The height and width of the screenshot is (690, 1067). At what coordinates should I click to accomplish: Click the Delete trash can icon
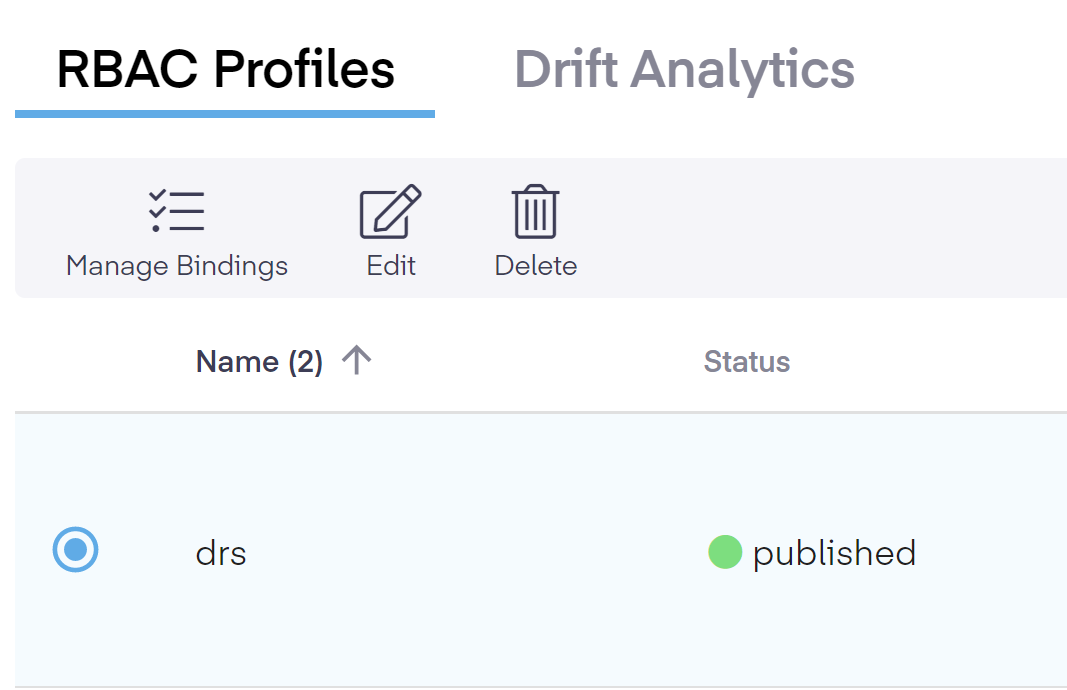(x=535, y=211)
